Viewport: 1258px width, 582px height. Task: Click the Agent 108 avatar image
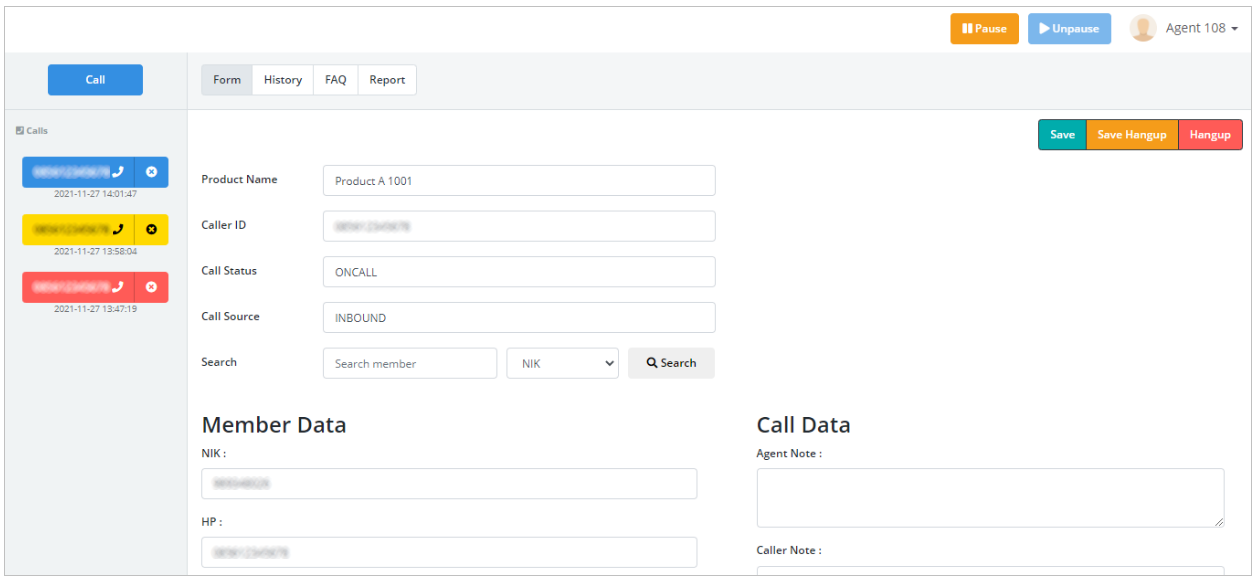1142,27
